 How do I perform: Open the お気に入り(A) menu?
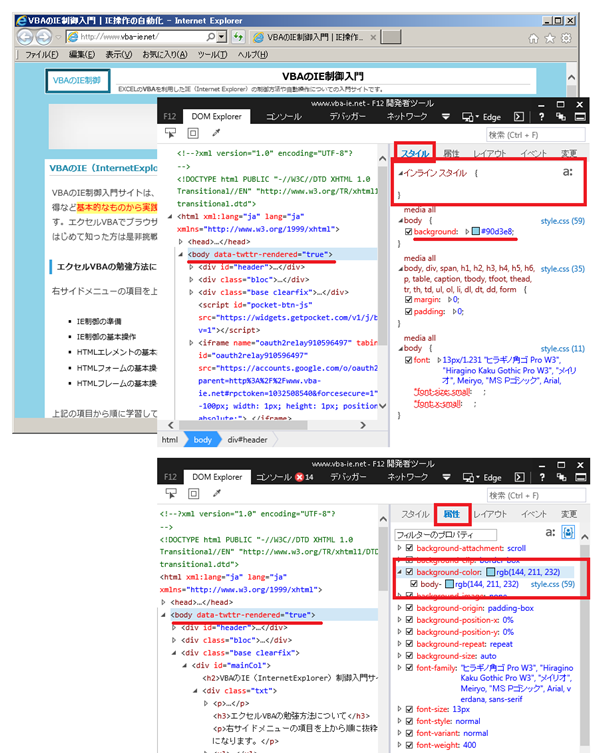165,55
